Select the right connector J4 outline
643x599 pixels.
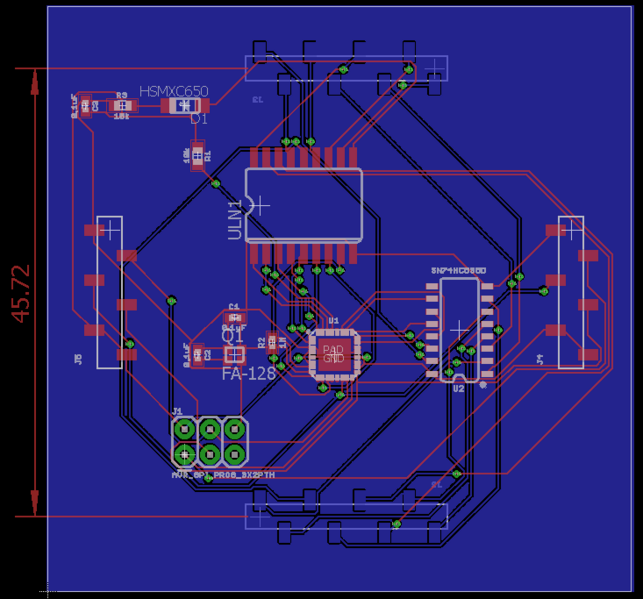[570, 291]
